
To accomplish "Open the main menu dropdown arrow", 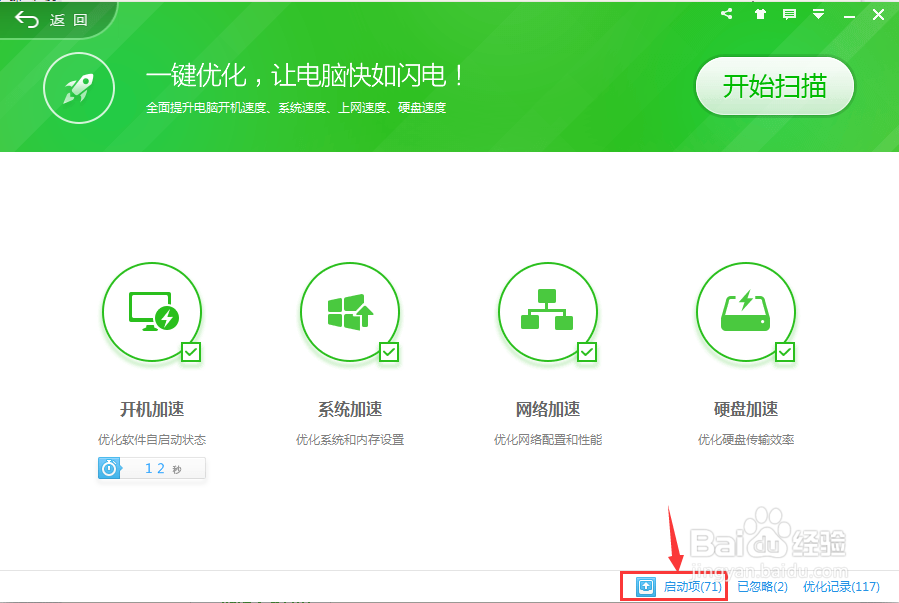I will tap(819, 14).
